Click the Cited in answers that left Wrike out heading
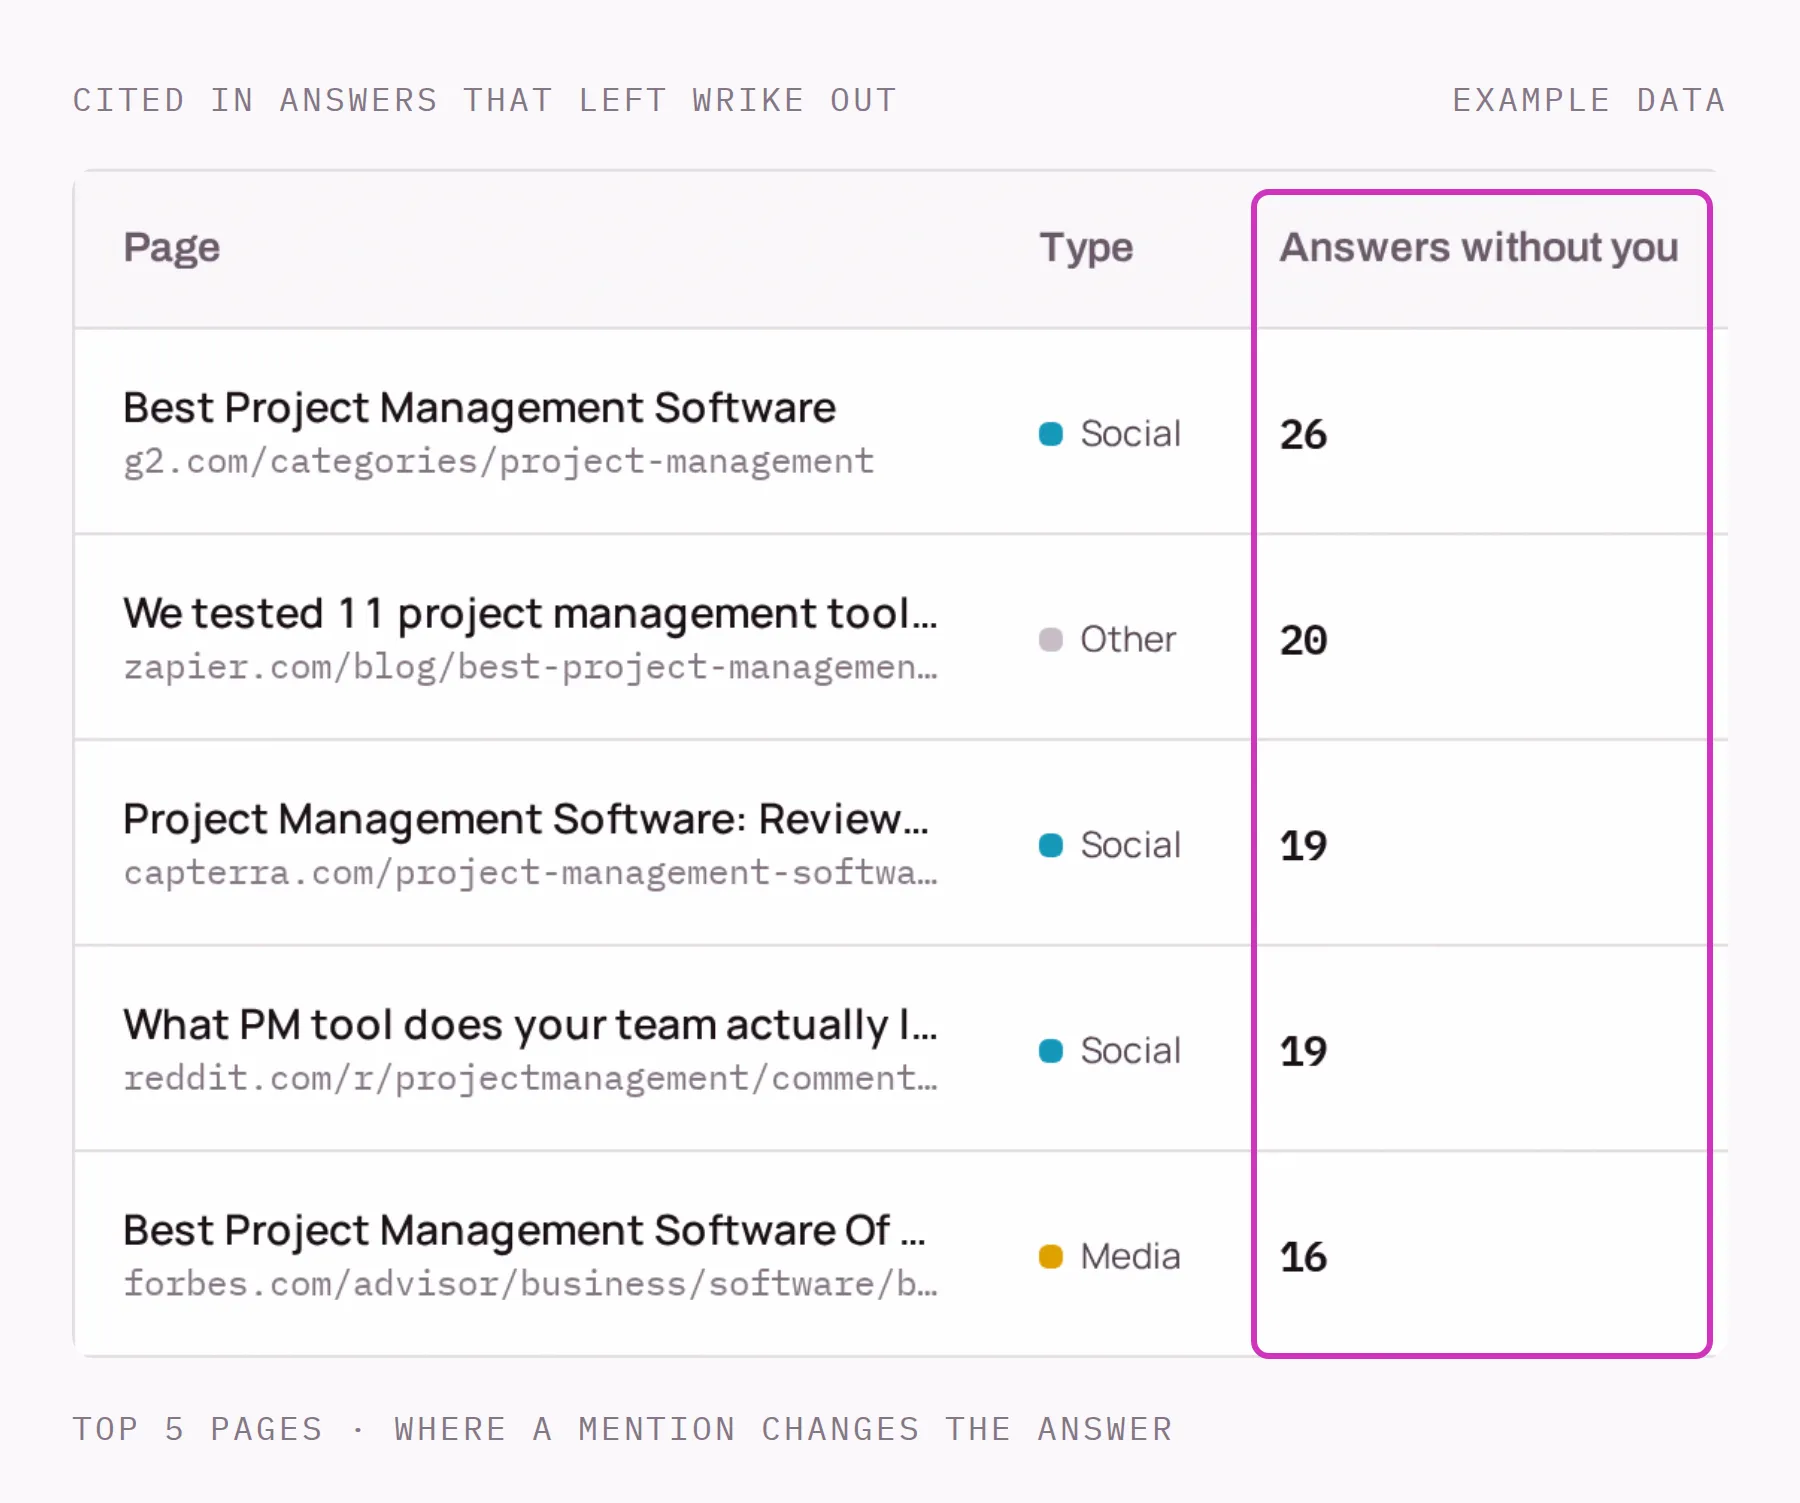This screenshot has width=1800, height=1503. tap(485, 100)
